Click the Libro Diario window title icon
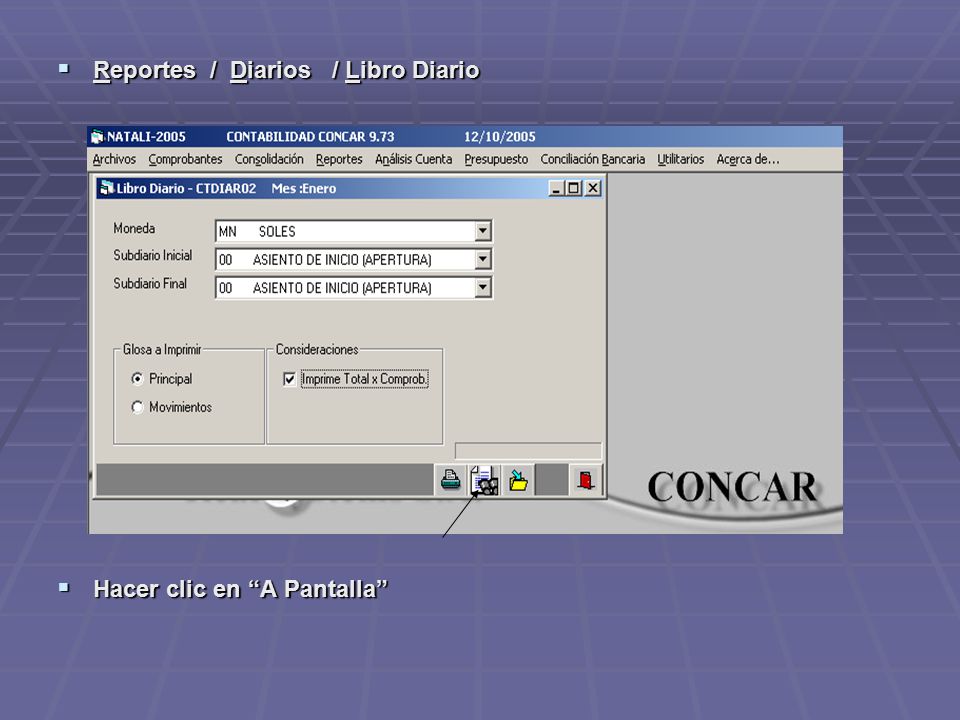The width and height of the screenshot is (960, 720). (107, 188)
